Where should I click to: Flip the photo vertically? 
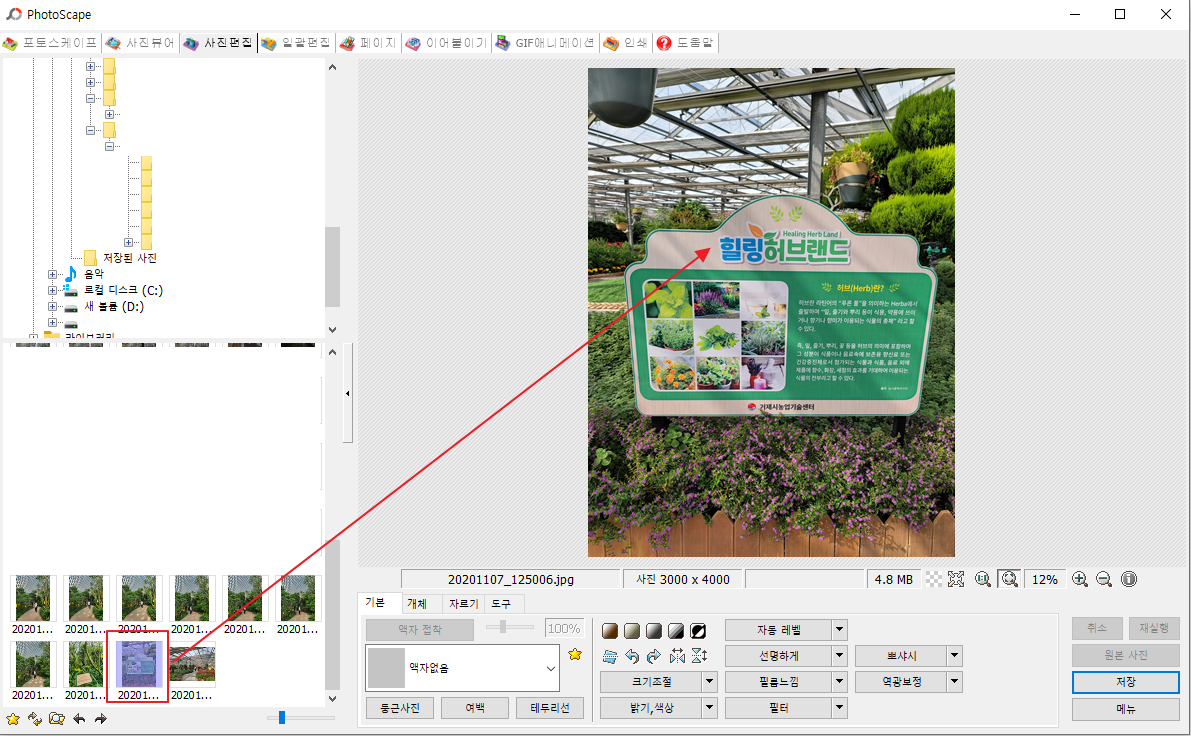pos(699,656)
